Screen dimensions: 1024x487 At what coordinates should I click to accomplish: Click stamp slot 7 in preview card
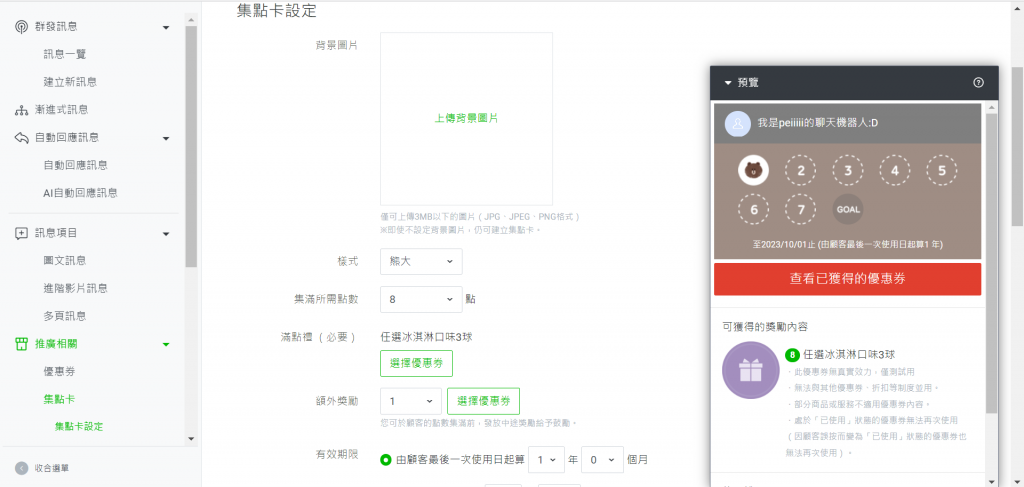[x=801, y=210]
